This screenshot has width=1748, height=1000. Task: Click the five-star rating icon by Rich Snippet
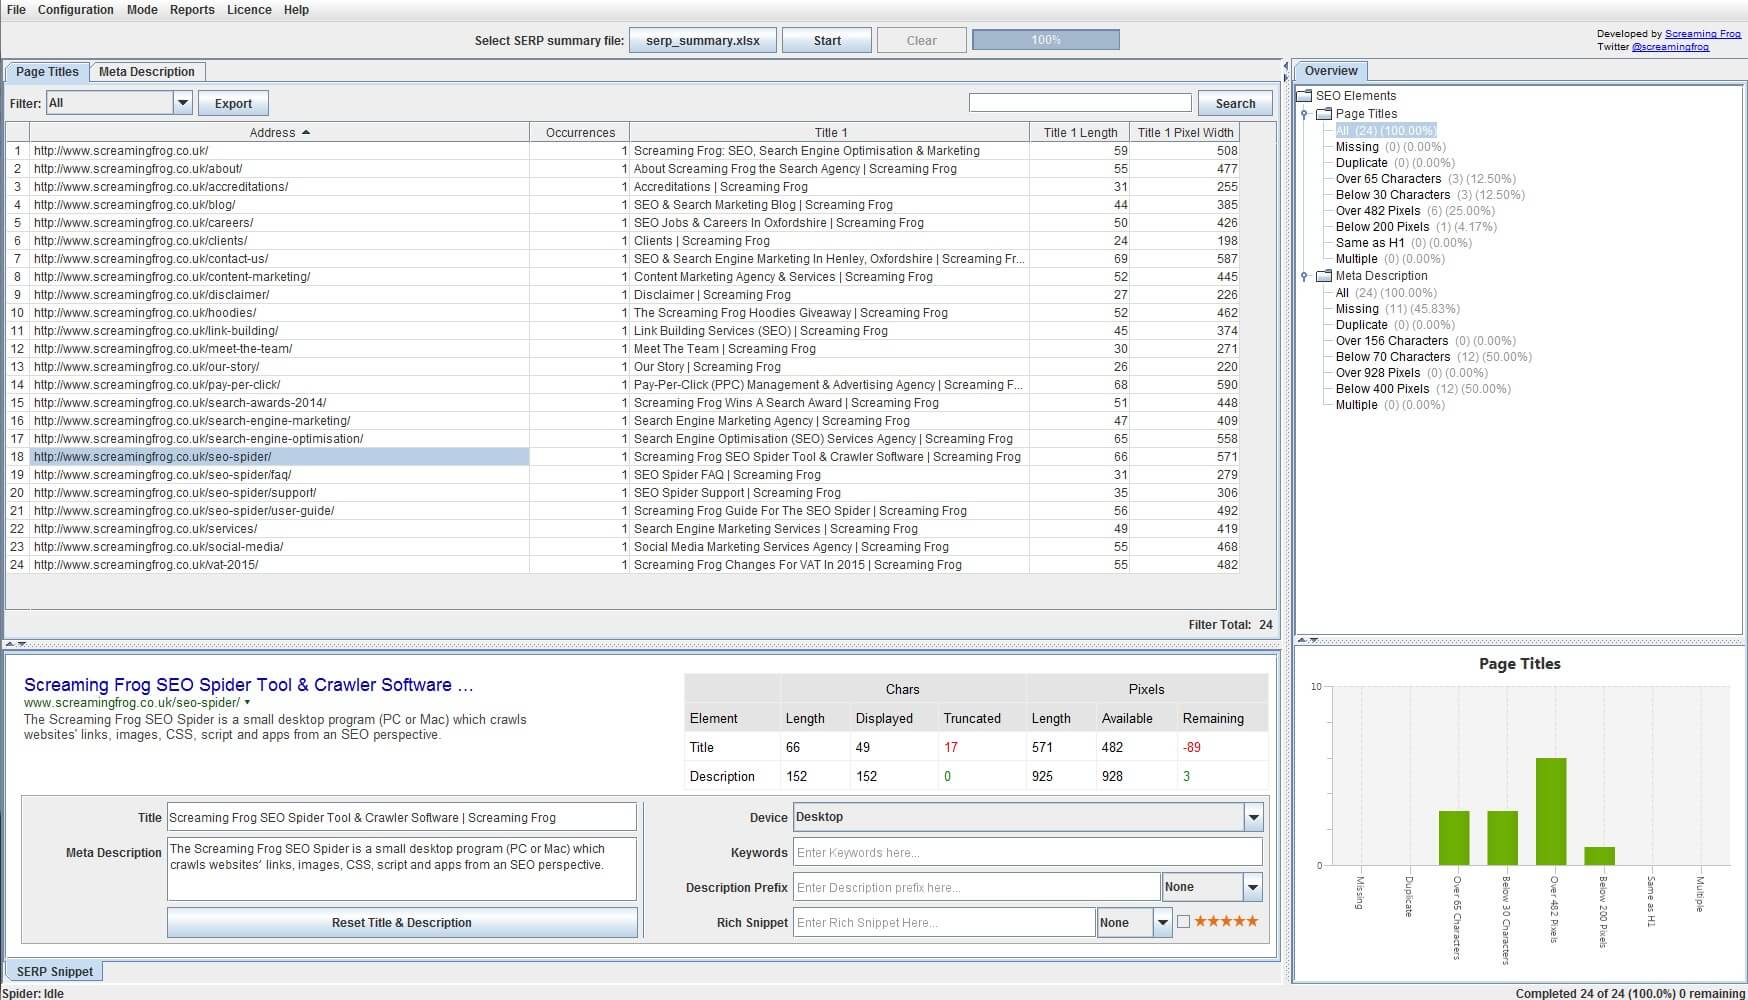1226,921
